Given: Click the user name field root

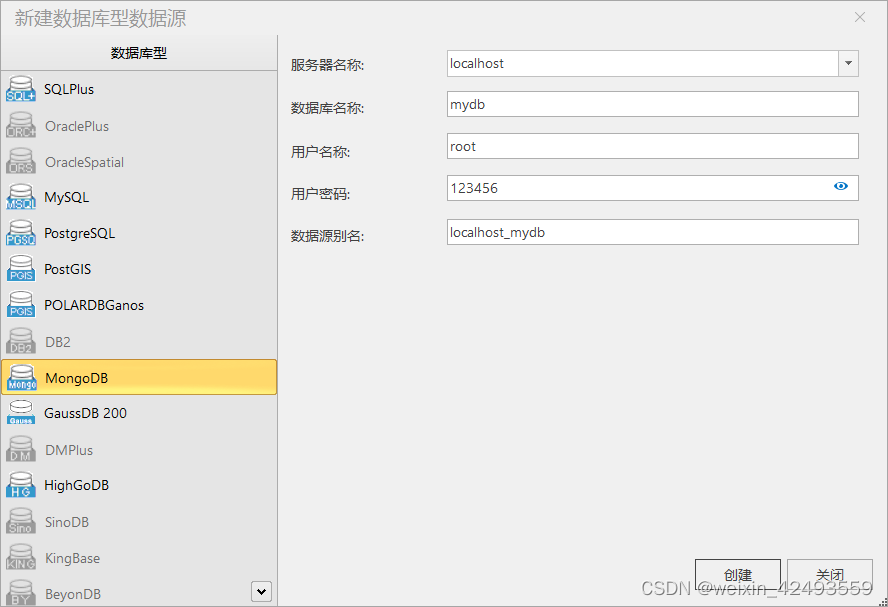Looking at the screenshot, I should pos(652,146).
